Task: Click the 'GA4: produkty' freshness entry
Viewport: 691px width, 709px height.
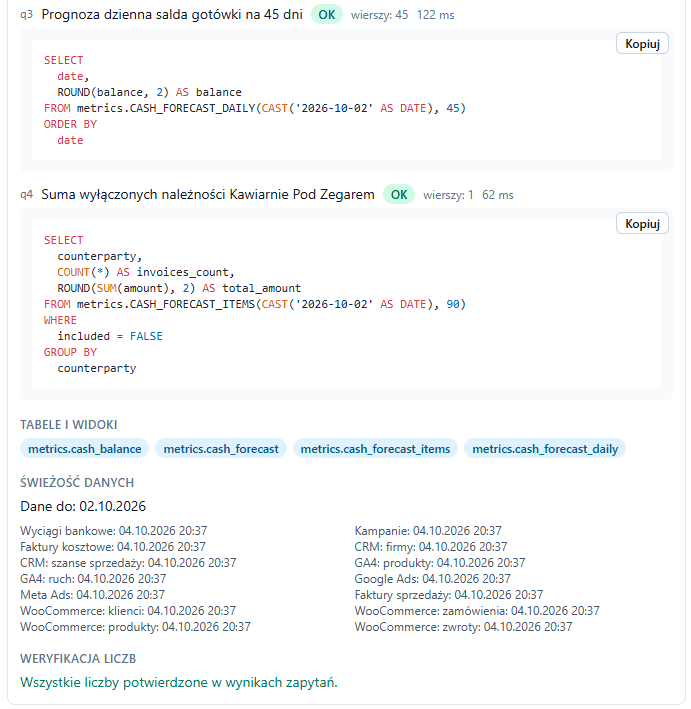Action: 440,562
